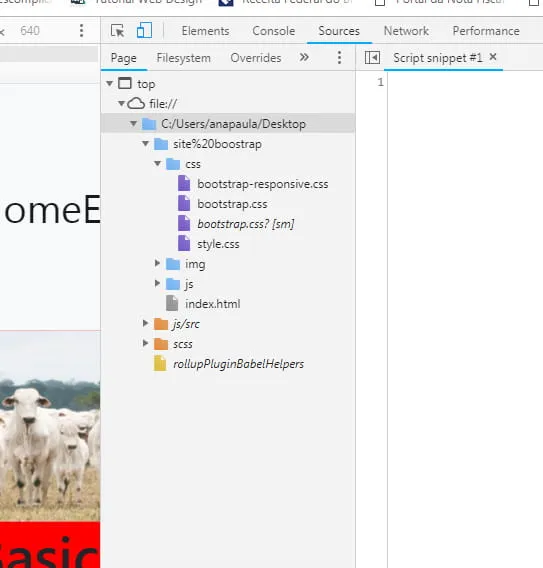Select the style.css file icon
Viewport: 543px width, 568px height.
point(184,243)
